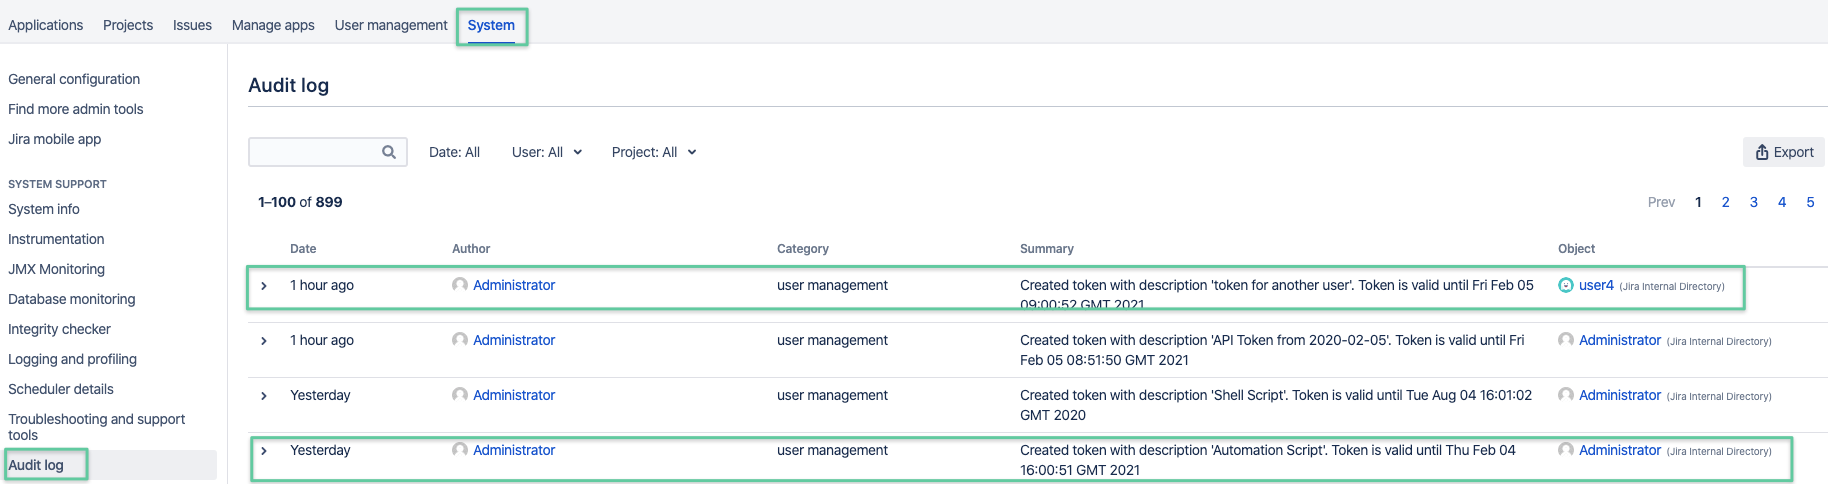Click the object avatar in the 'API Token' row

pyautogui.click(x=1566, y=340)
